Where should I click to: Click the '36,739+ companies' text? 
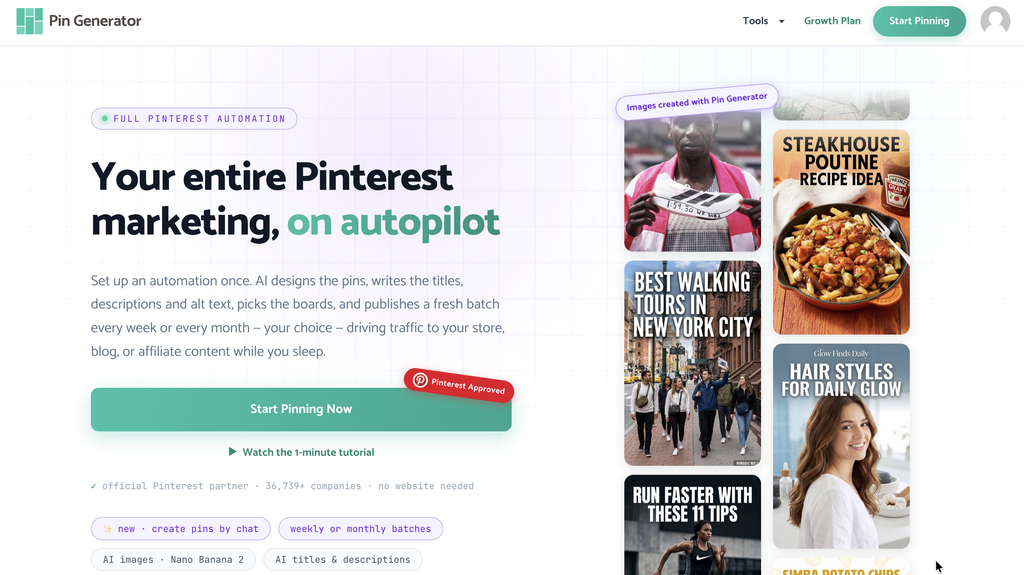click(313, 486)
